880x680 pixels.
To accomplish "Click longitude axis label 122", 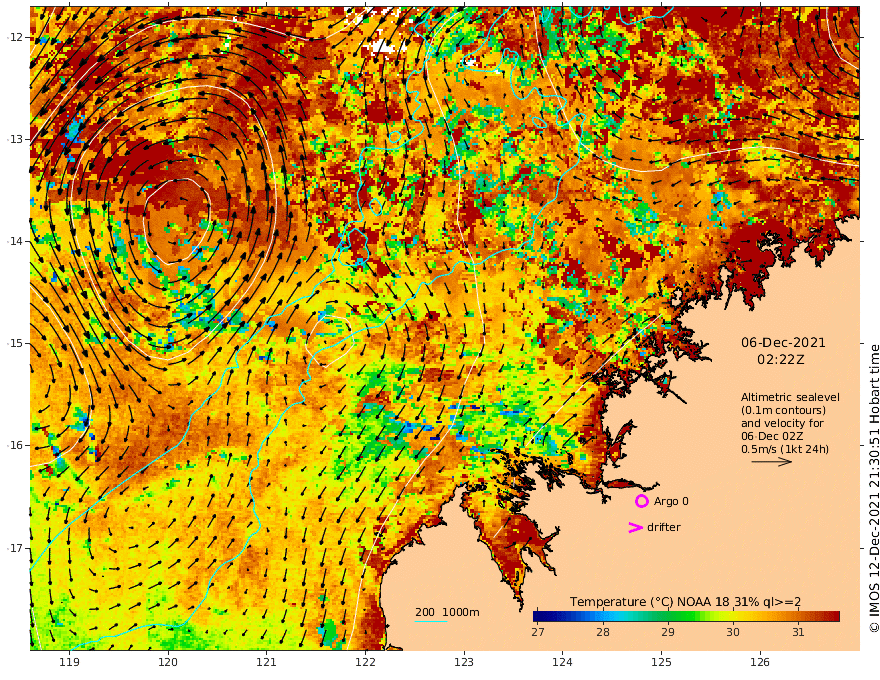I will [365, 662].
